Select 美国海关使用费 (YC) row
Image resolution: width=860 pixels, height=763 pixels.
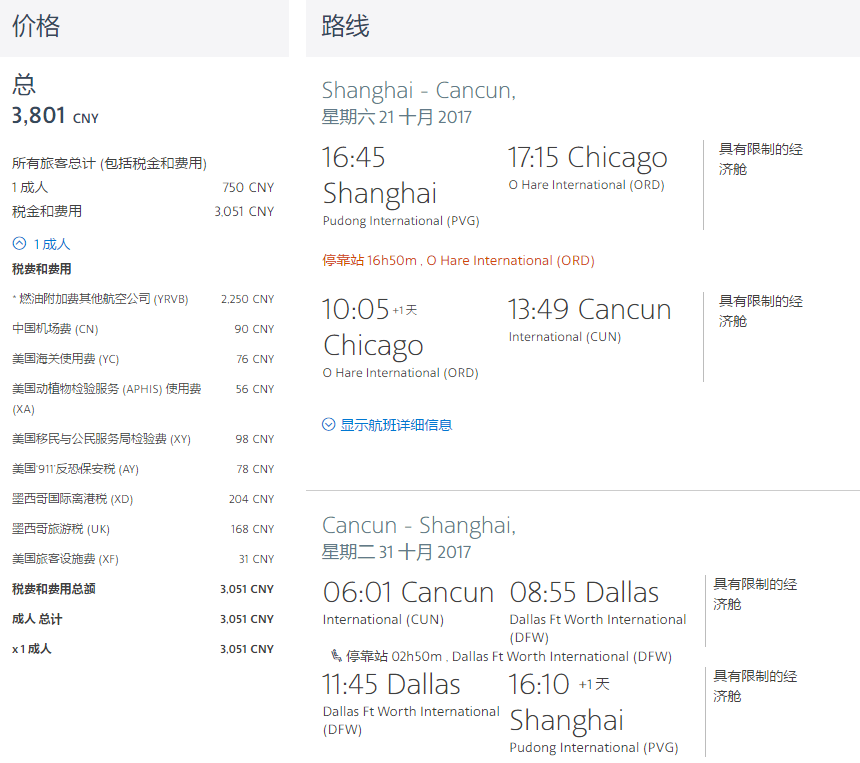point(143,359)
